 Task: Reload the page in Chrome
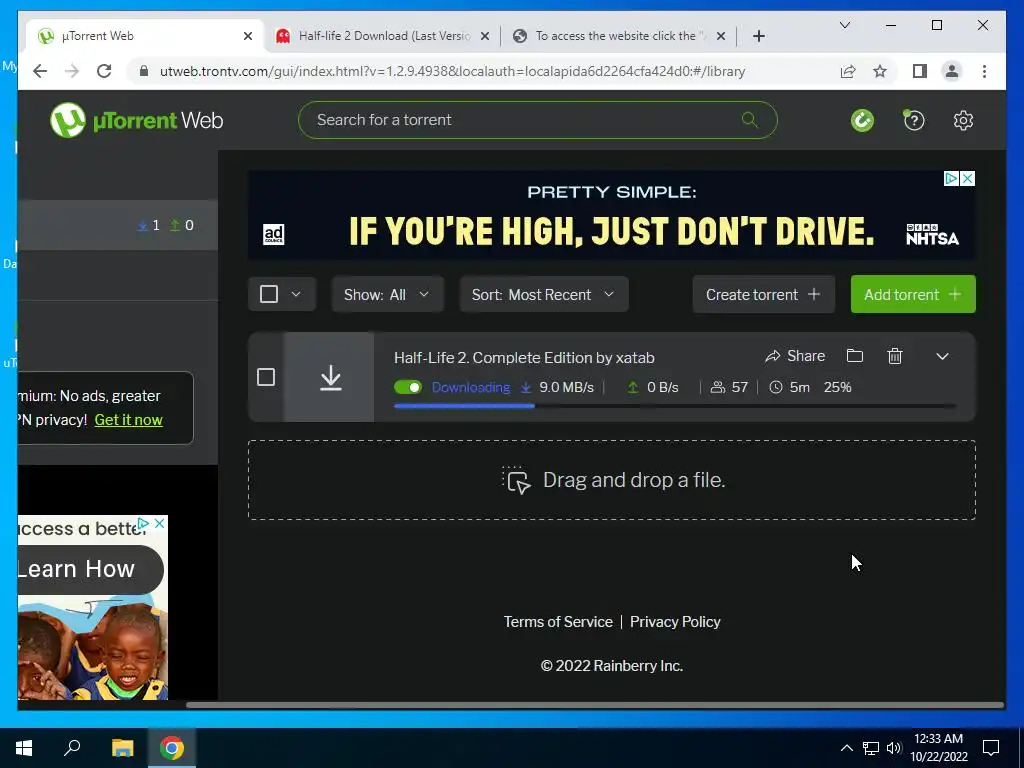[x=104, y=71]
